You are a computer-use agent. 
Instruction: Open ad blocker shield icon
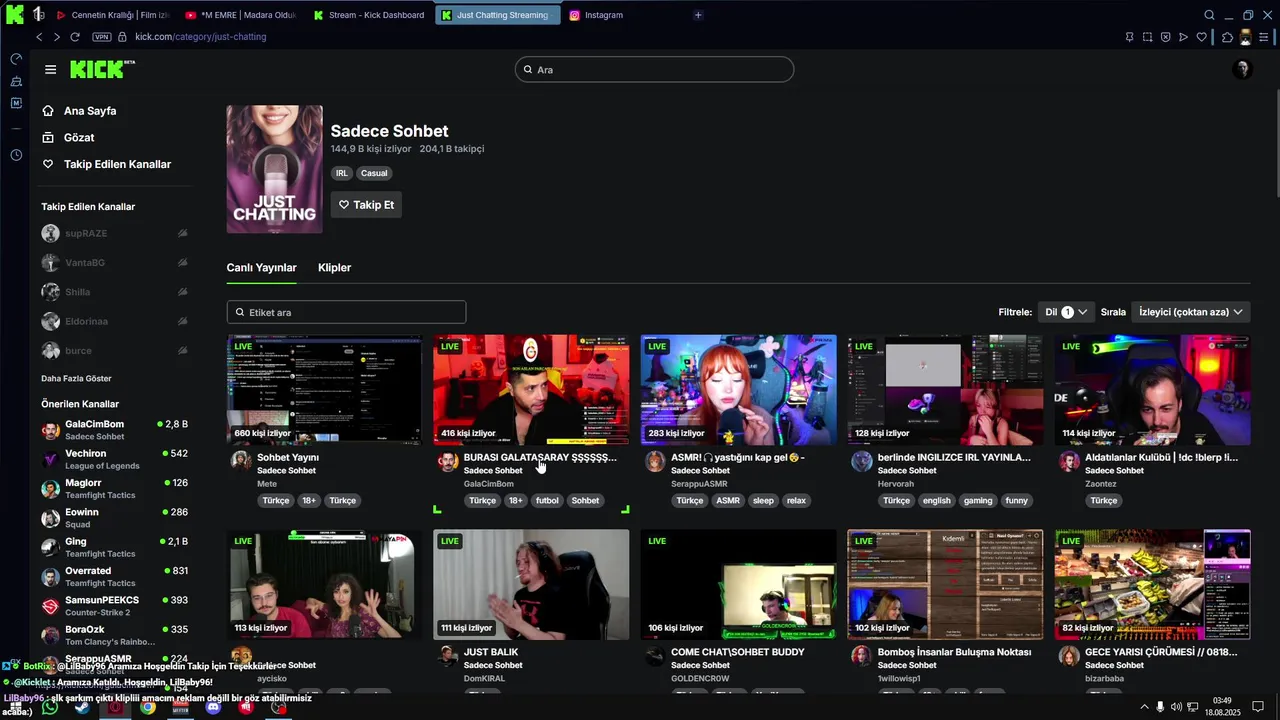(x=1165, y=37)
